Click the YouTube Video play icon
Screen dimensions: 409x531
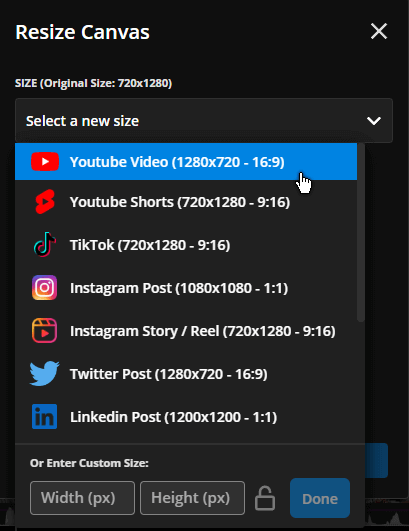[x=45, y=162]
